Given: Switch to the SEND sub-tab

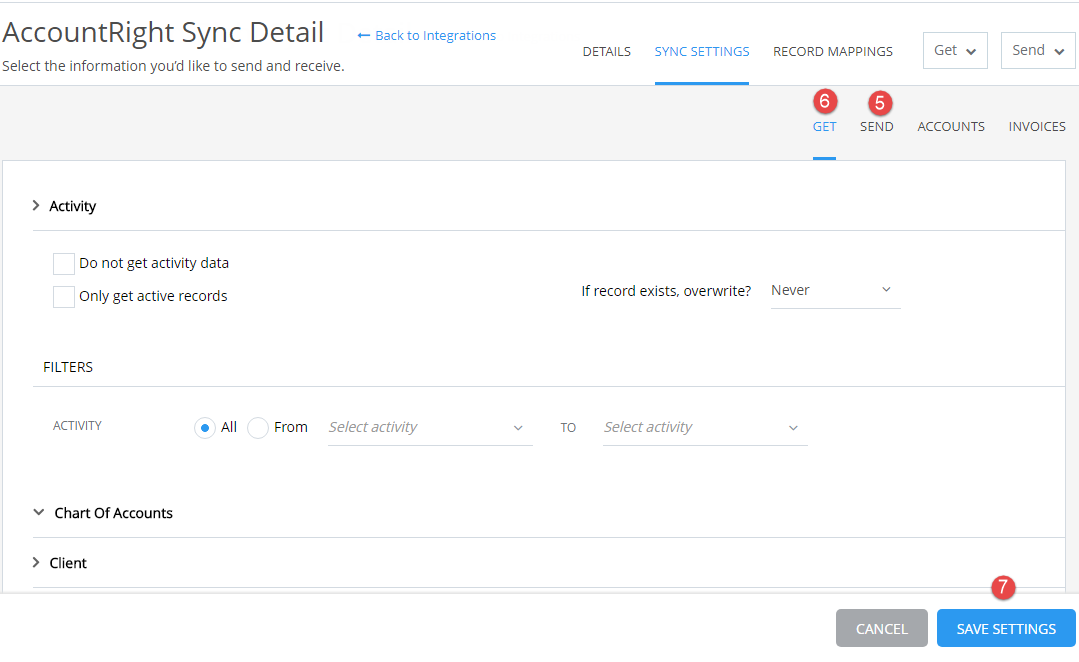Looking at the screenshot, I should [876, 127].
